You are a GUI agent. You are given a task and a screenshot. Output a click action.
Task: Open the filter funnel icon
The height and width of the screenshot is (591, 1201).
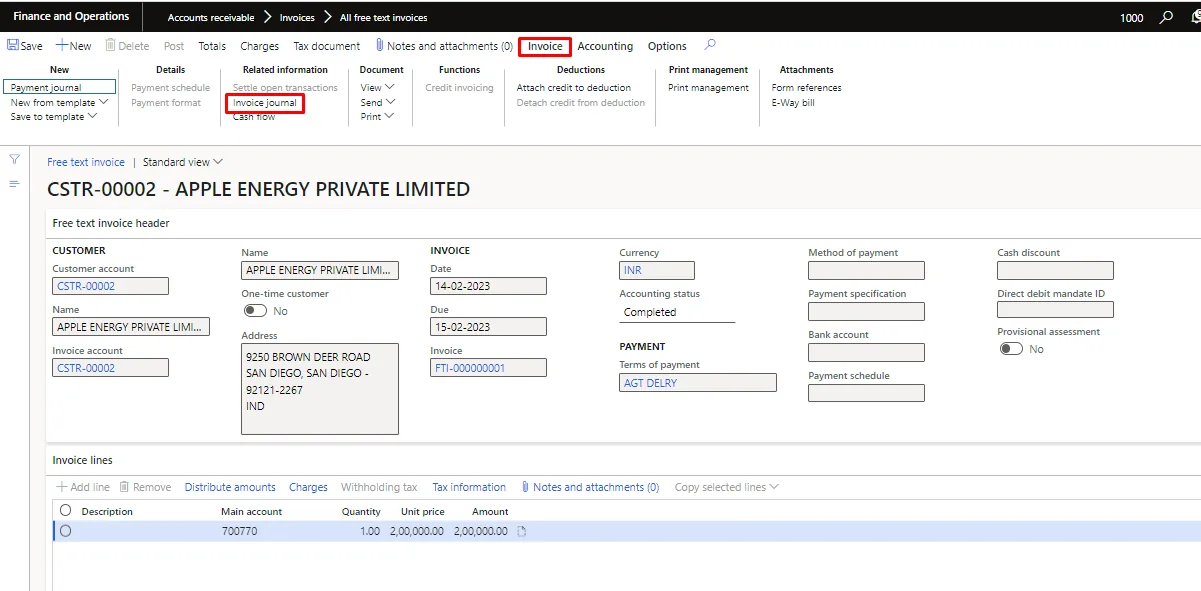click(x=14, y=159)
